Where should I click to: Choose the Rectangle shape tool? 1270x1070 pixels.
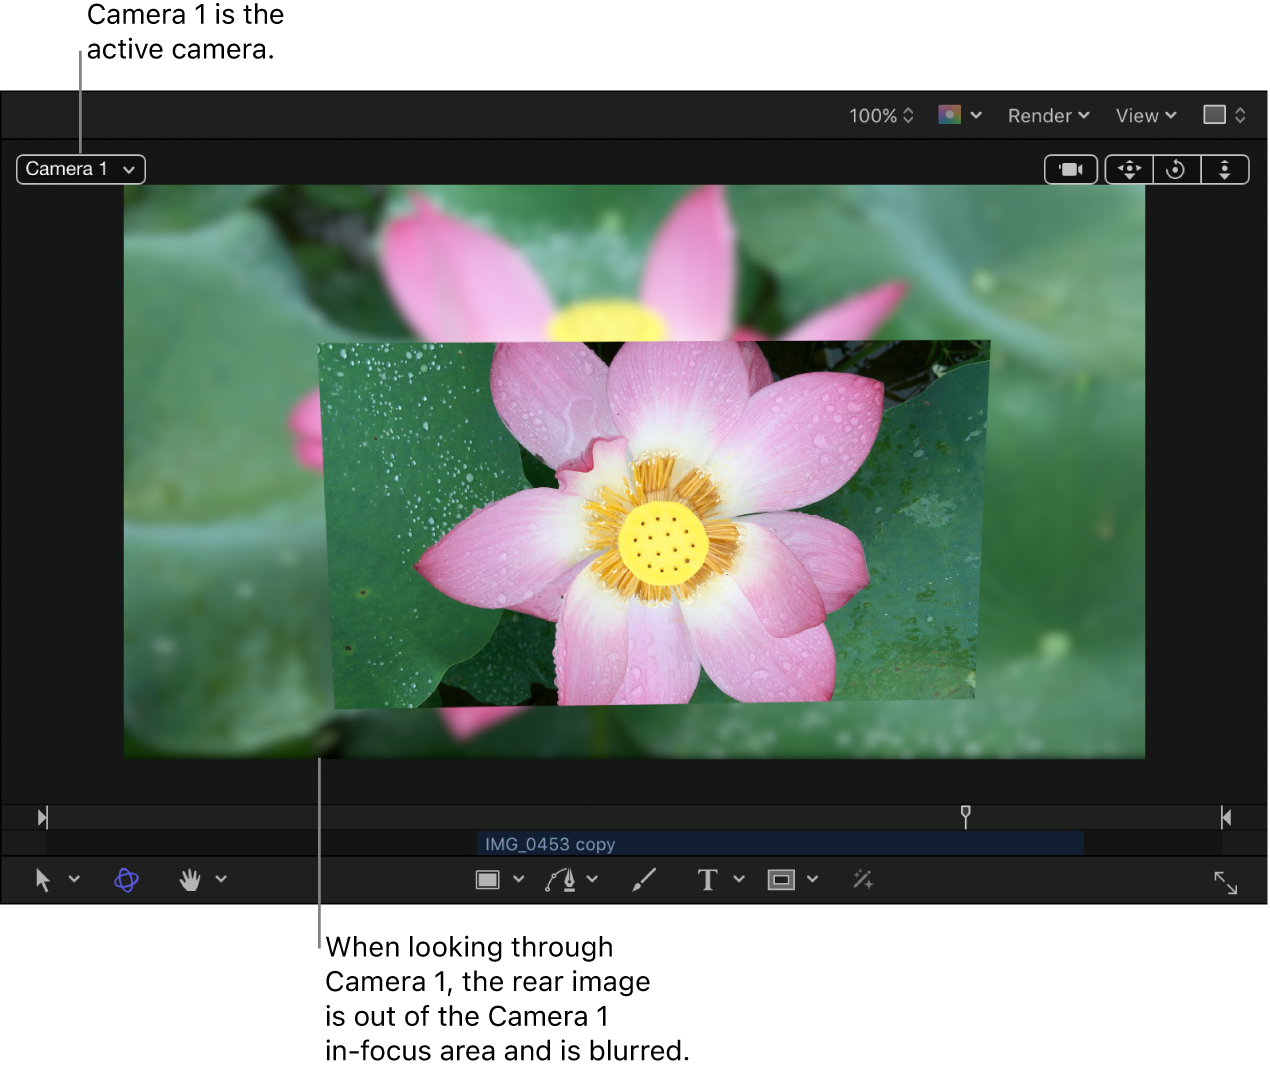(488, 880)
